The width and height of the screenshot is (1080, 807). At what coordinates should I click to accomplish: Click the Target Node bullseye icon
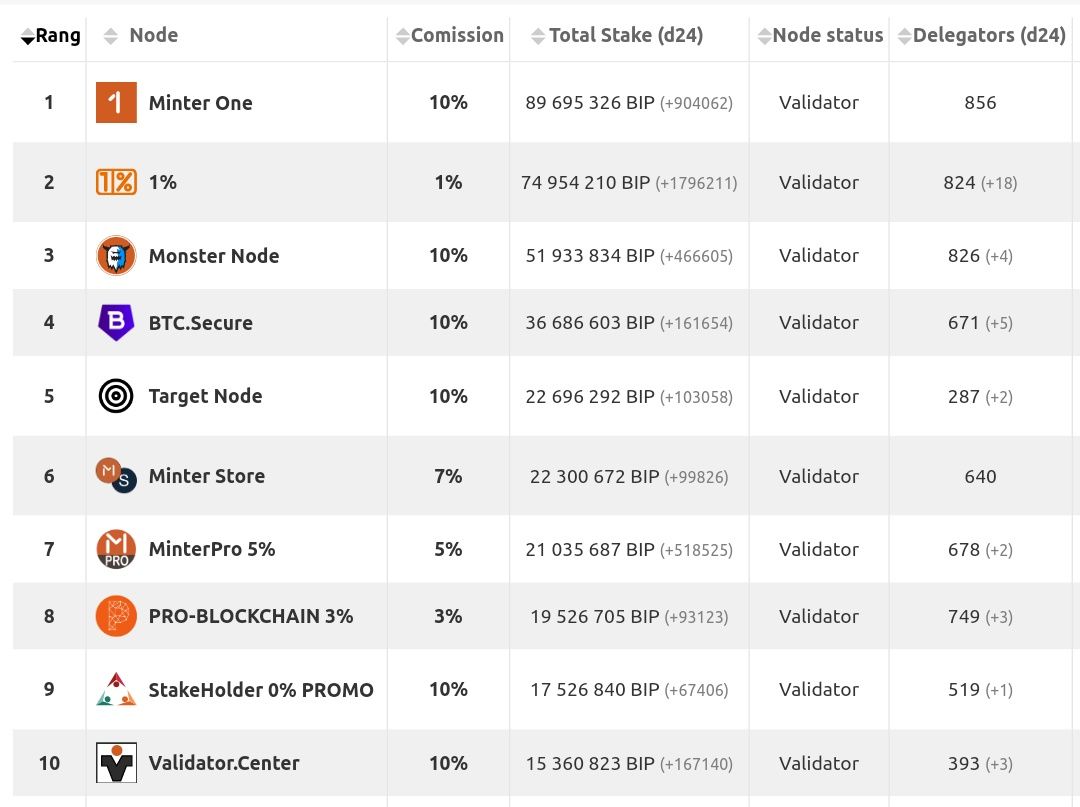point(116,396)
